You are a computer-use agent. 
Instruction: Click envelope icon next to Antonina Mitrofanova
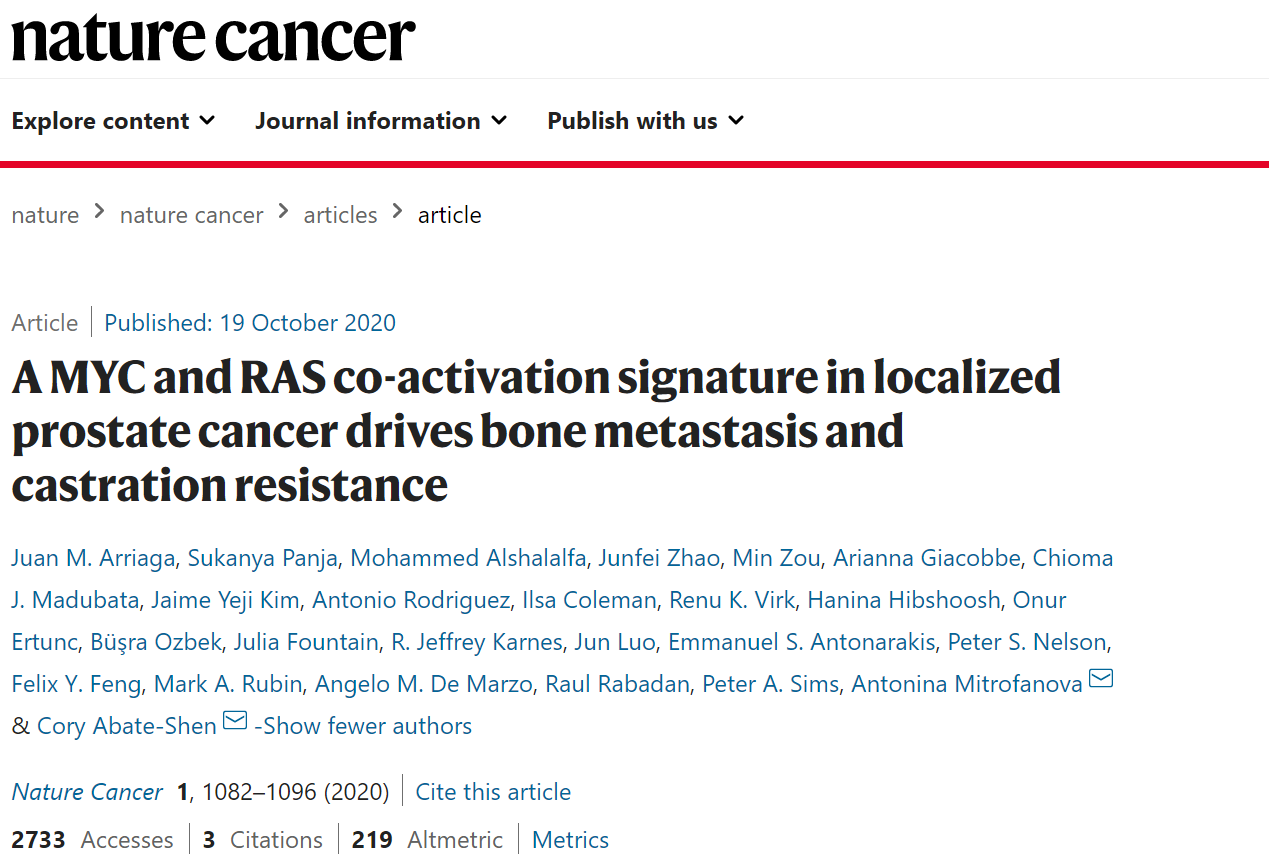pos(1100,680)
